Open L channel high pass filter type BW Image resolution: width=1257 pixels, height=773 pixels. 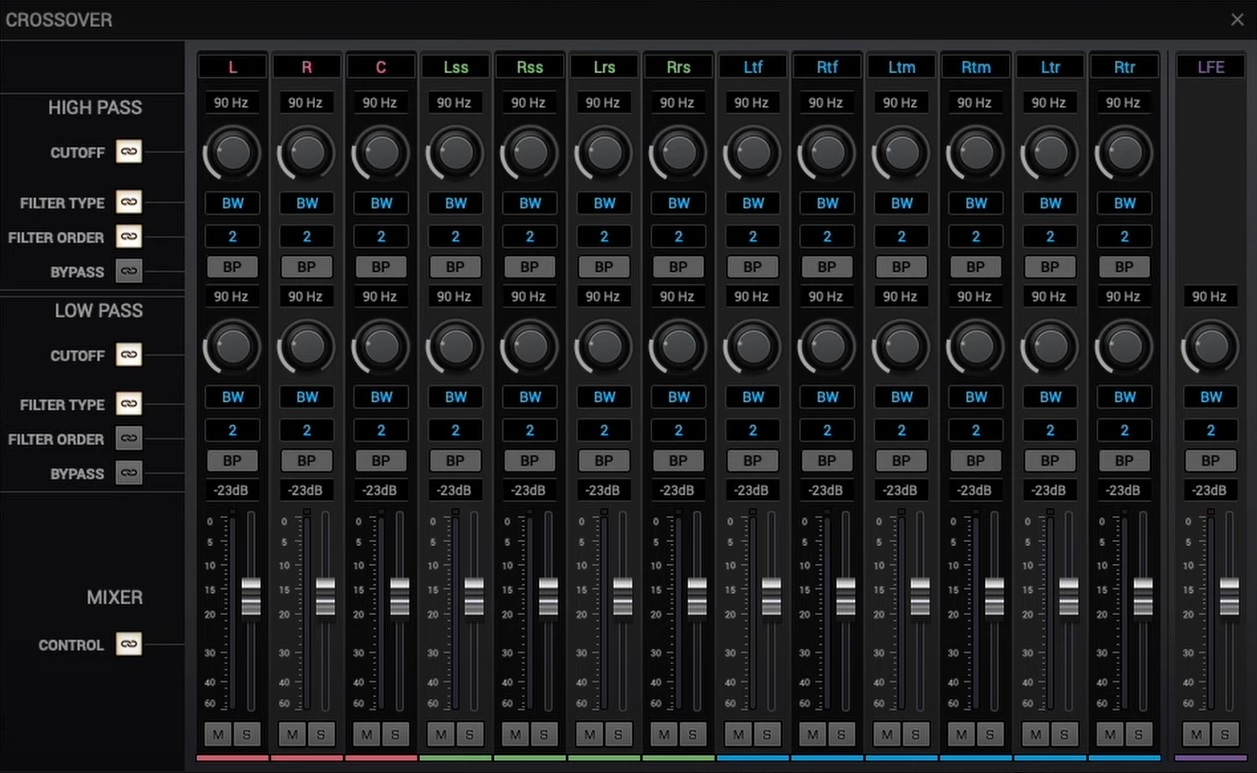pos(232,203)
